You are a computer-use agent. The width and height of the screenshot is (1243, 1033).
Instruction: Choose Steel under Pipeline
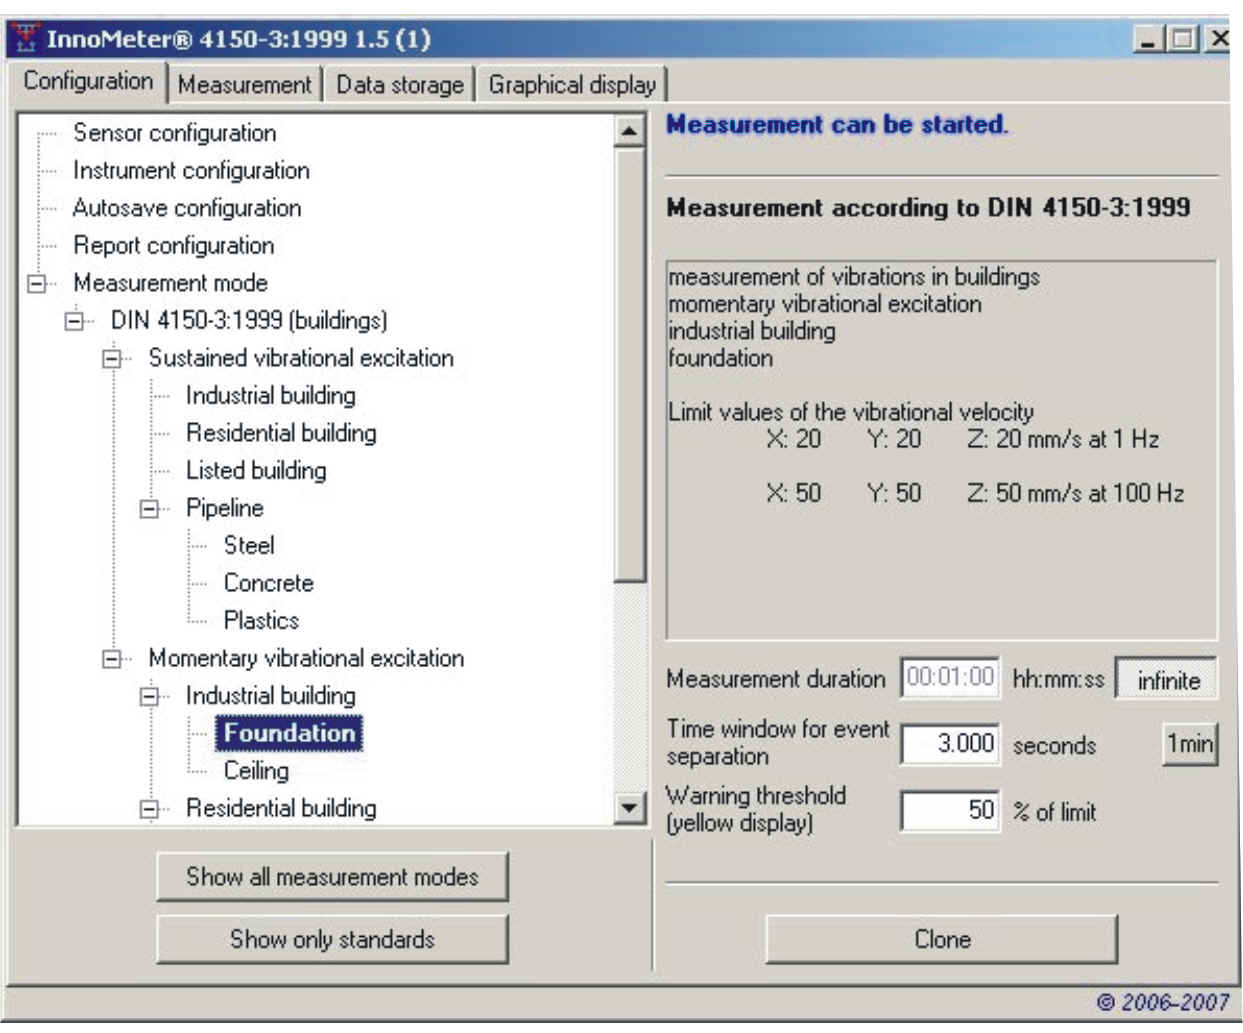(x=249, y=546)
